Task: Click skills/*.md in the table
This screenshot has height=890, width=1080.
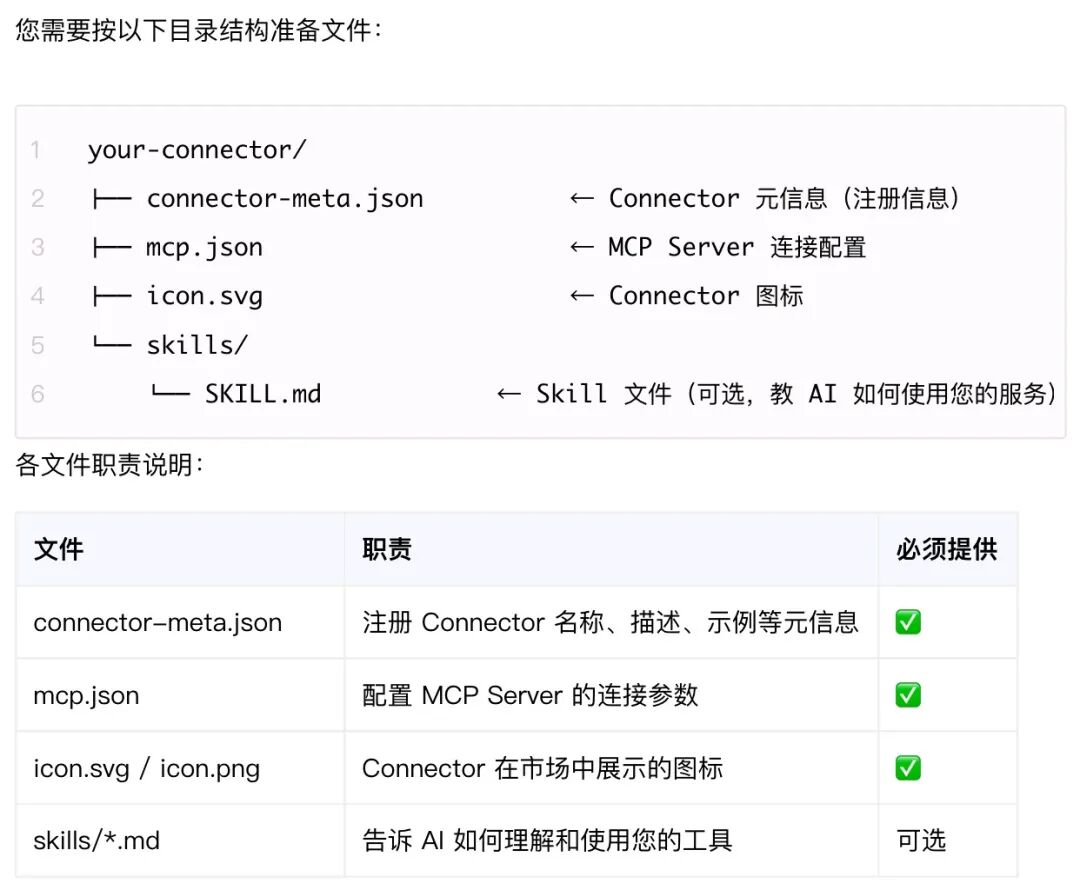Action: (x=96, y=840)
